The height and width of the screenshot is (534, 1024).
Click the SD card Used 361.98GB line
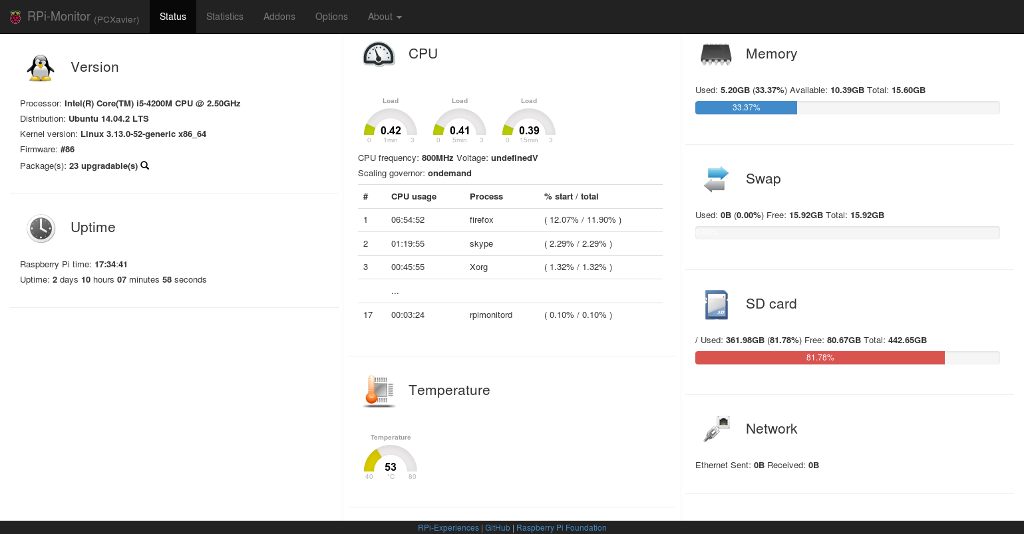click(x=811, y=340)
